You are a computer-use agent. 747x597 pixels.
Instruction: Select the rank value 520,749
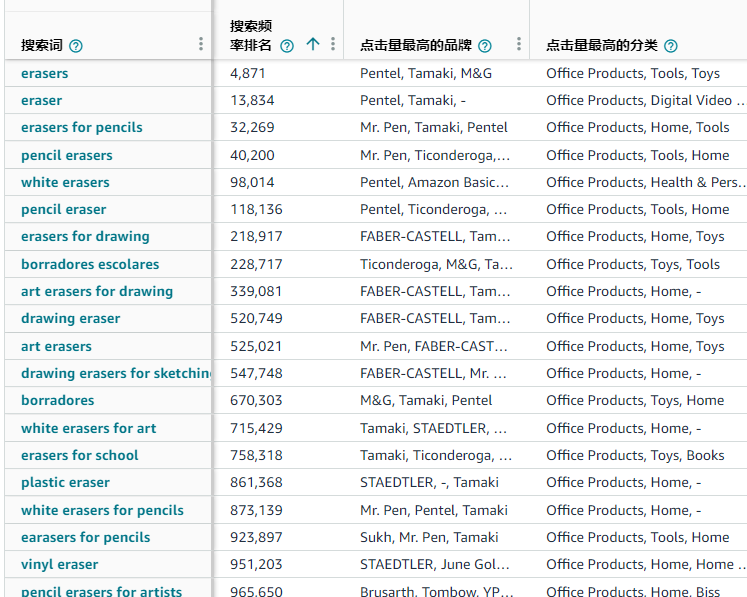click(x=256, y=318)
